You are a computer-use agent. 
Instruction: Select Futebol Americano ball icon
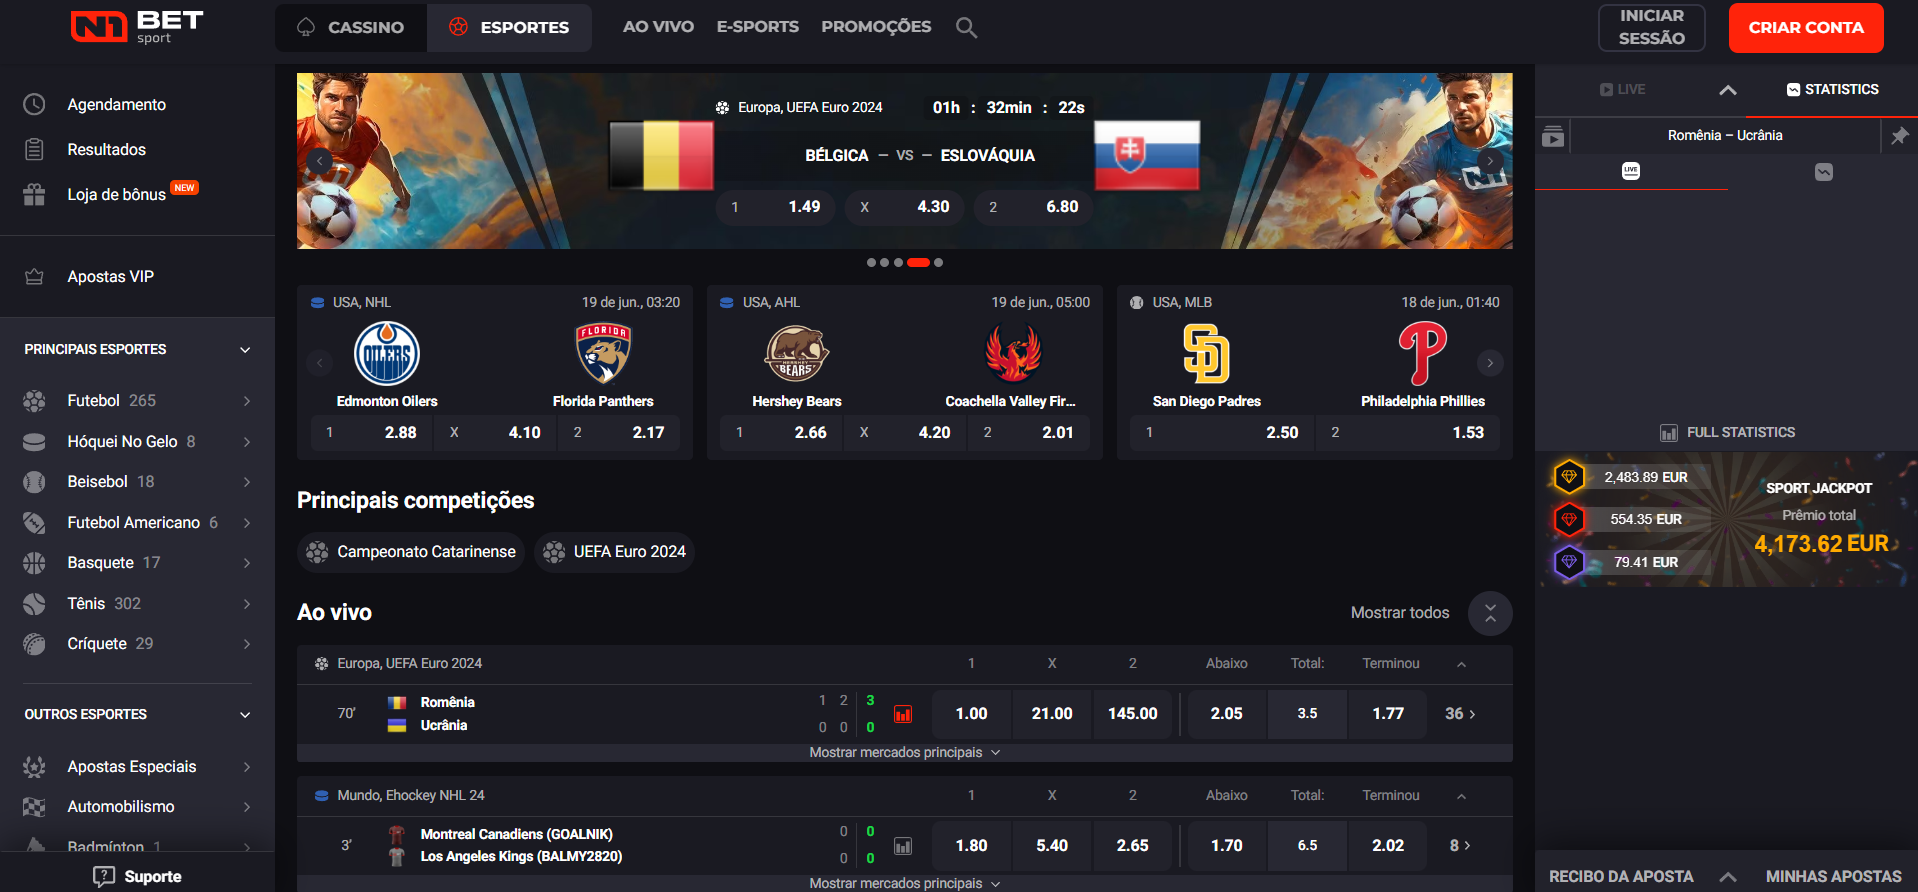click(x=34, y=522)
